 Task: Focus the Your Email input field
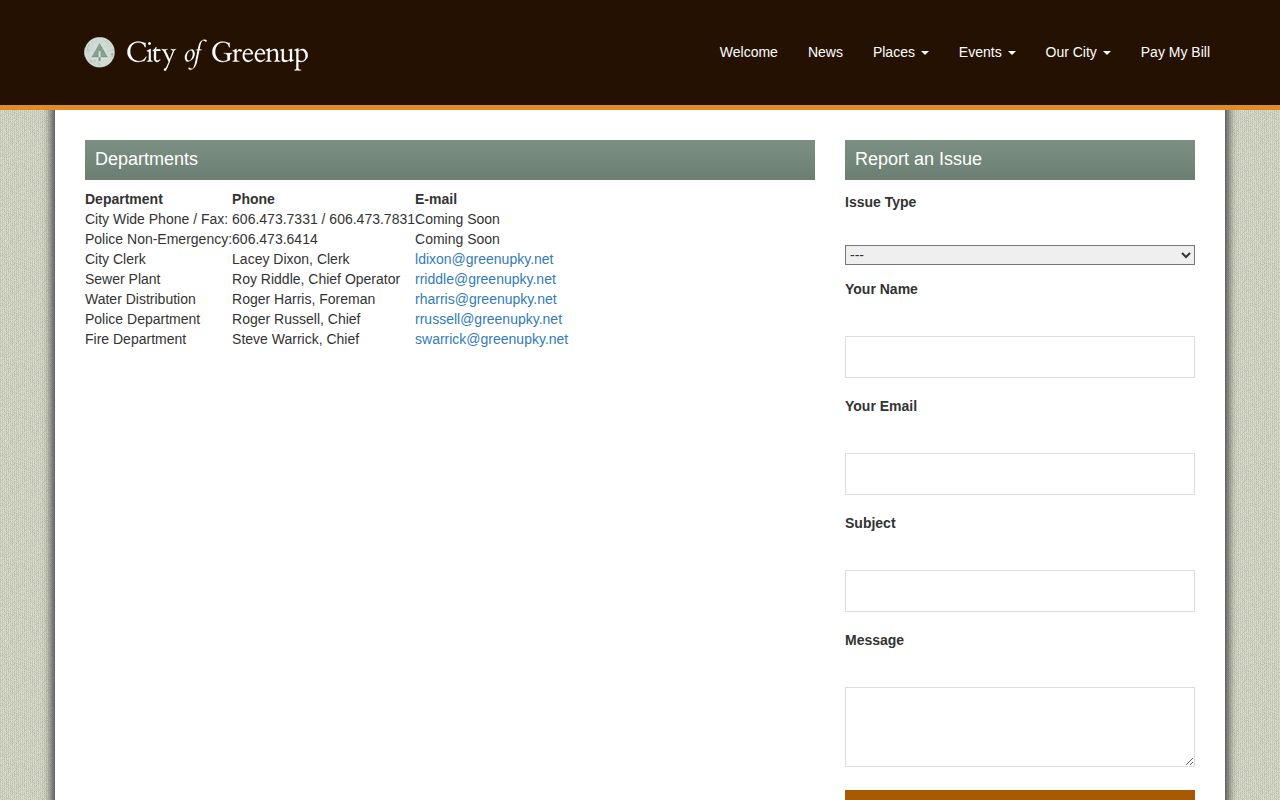click(1020, 474)
